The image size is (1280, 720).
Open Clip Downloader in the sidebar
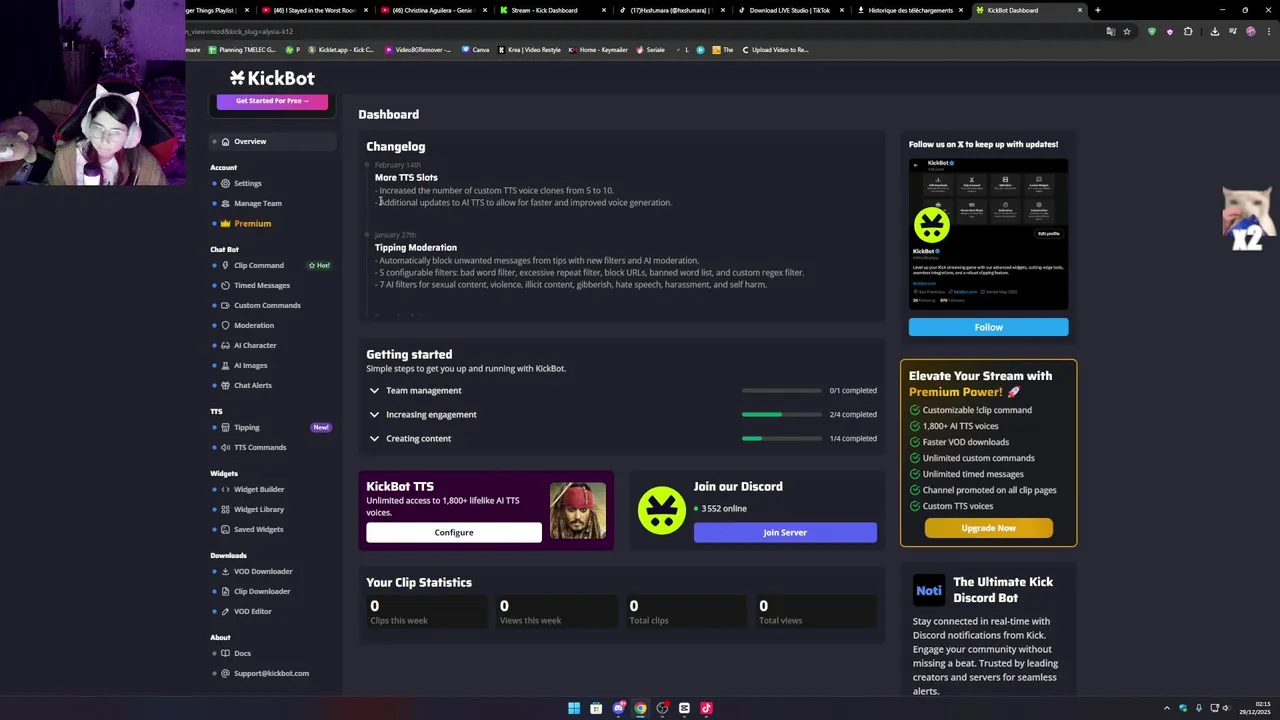261,591
